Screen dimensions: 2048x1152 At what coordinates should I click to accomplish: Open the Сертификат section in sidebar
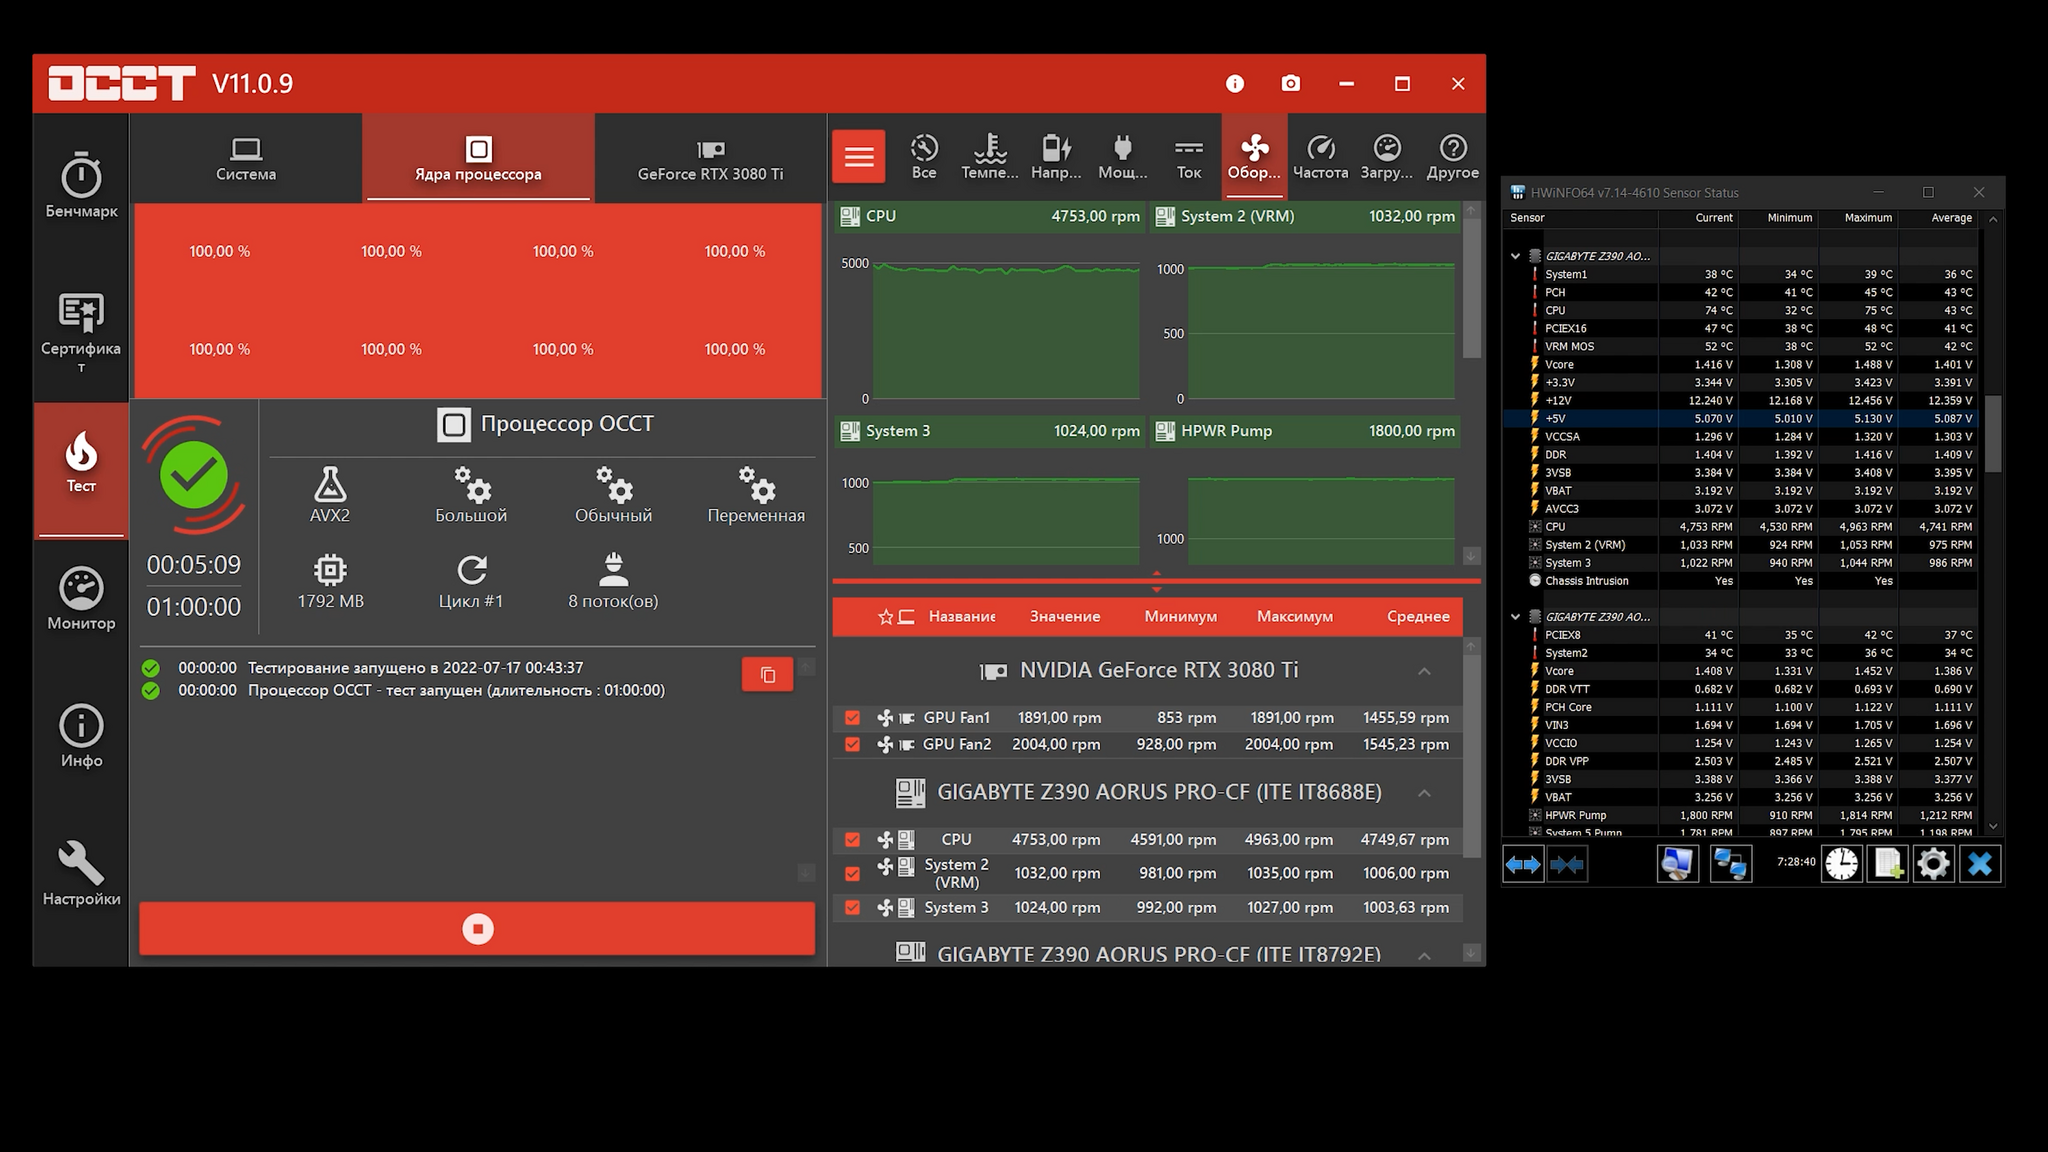coord(81,334)
